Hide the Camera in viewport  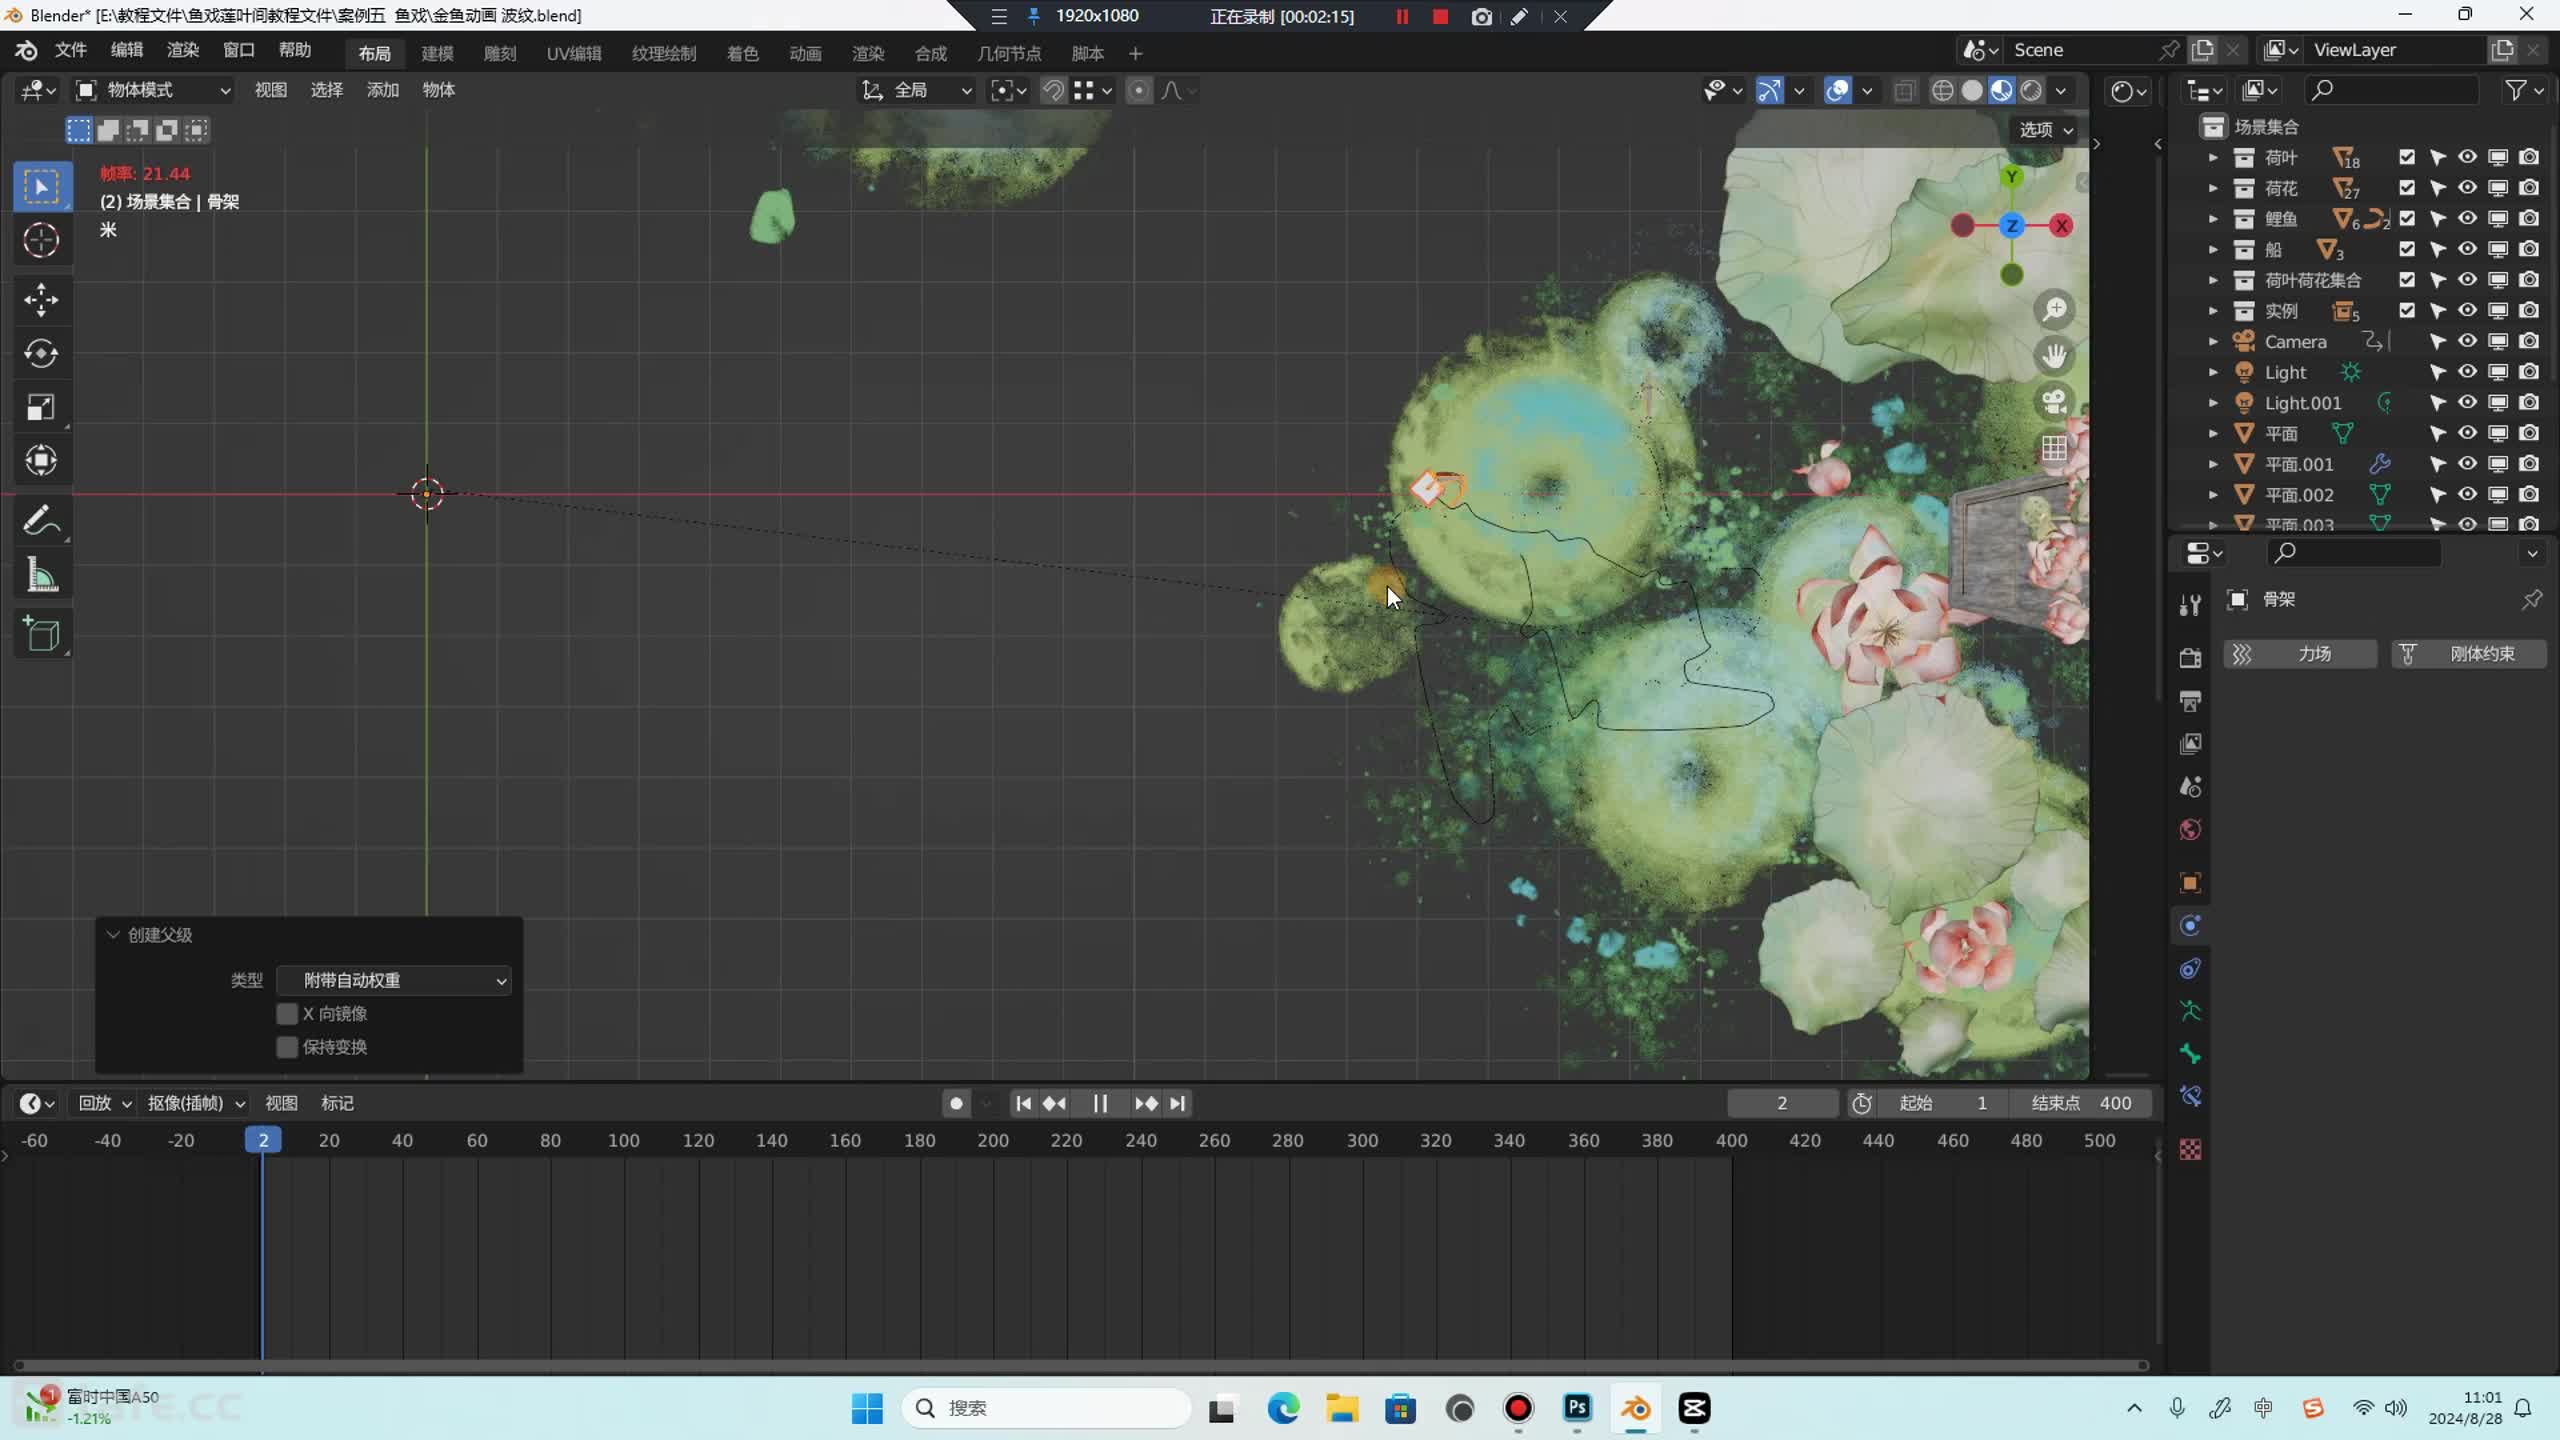2467,341
